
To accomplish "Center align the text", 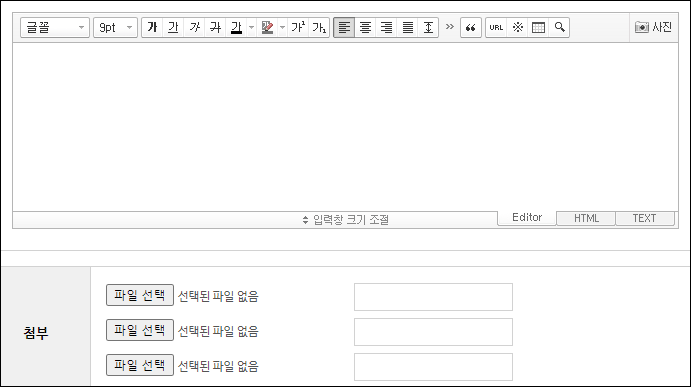I will click(x=365, y=27).
